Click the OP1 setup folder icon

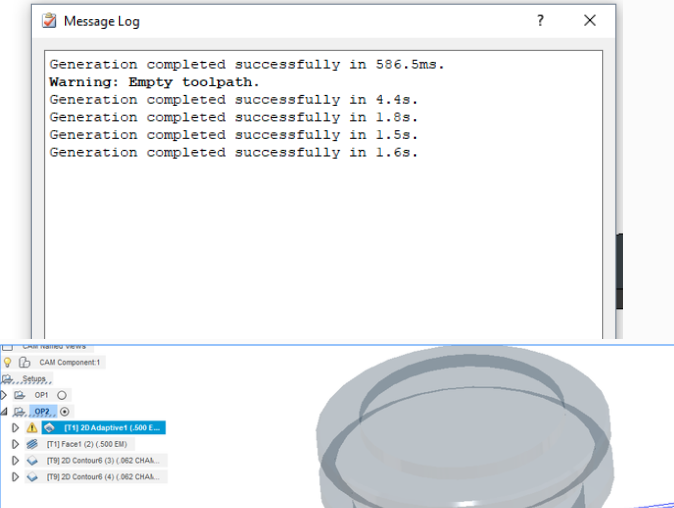[19, 395]
